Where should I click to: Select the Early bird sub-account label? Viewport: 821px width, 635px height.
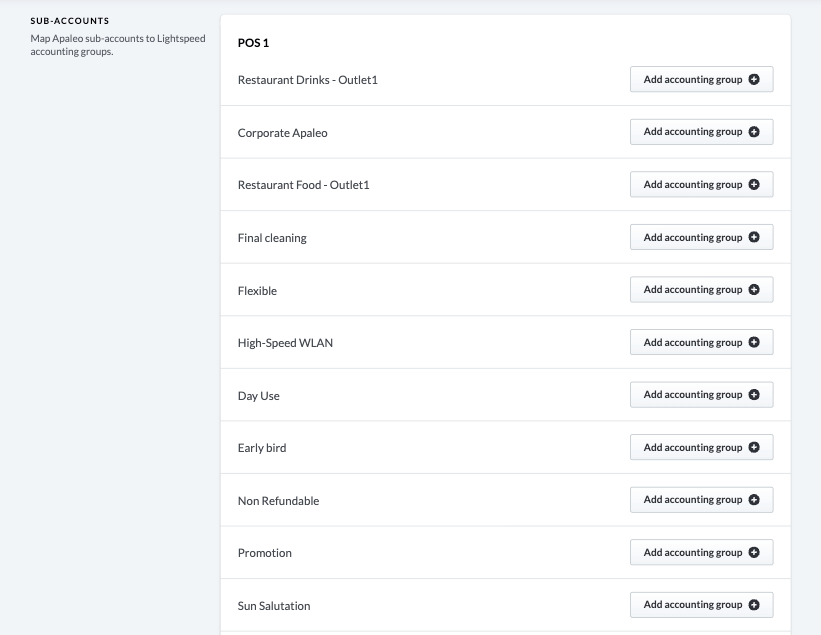pos(261,447)
